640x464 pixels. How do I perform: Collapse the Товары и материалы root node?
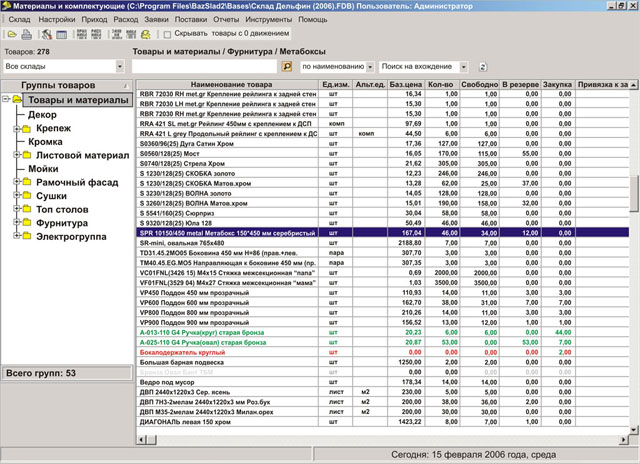pos(6,99)
